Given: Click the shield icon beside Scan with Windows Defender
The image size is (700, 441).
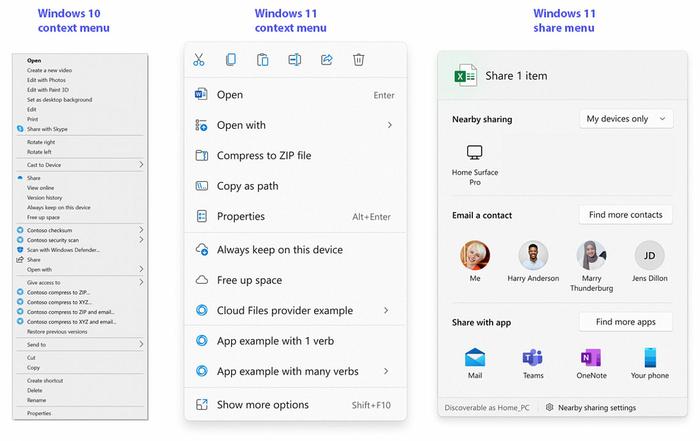Looking at the screenshot, I should pyautogui.click(x=20, y=250).
